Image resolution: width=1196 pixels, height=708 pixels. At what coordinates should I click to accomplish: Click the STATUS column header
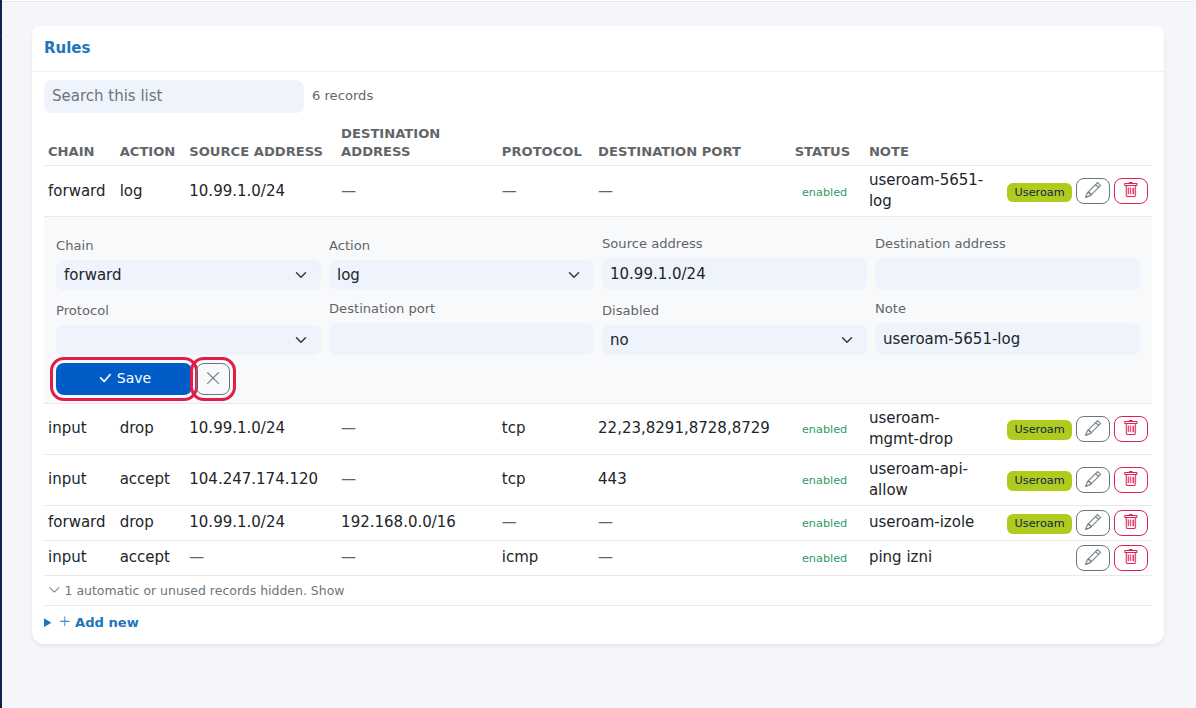tap(821, 151)
